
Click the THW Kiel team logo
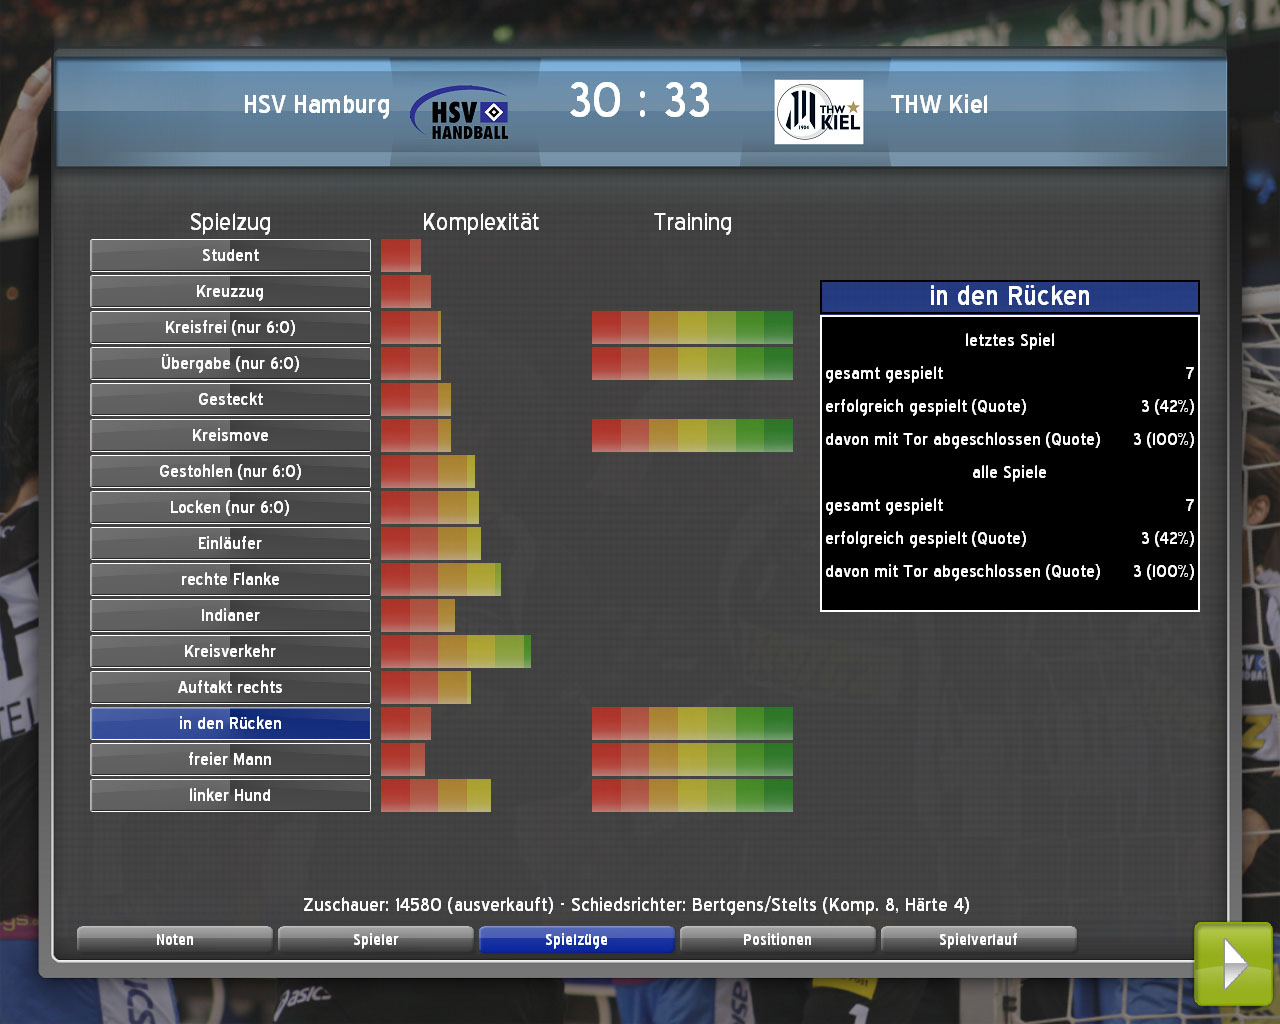[818, 112]
